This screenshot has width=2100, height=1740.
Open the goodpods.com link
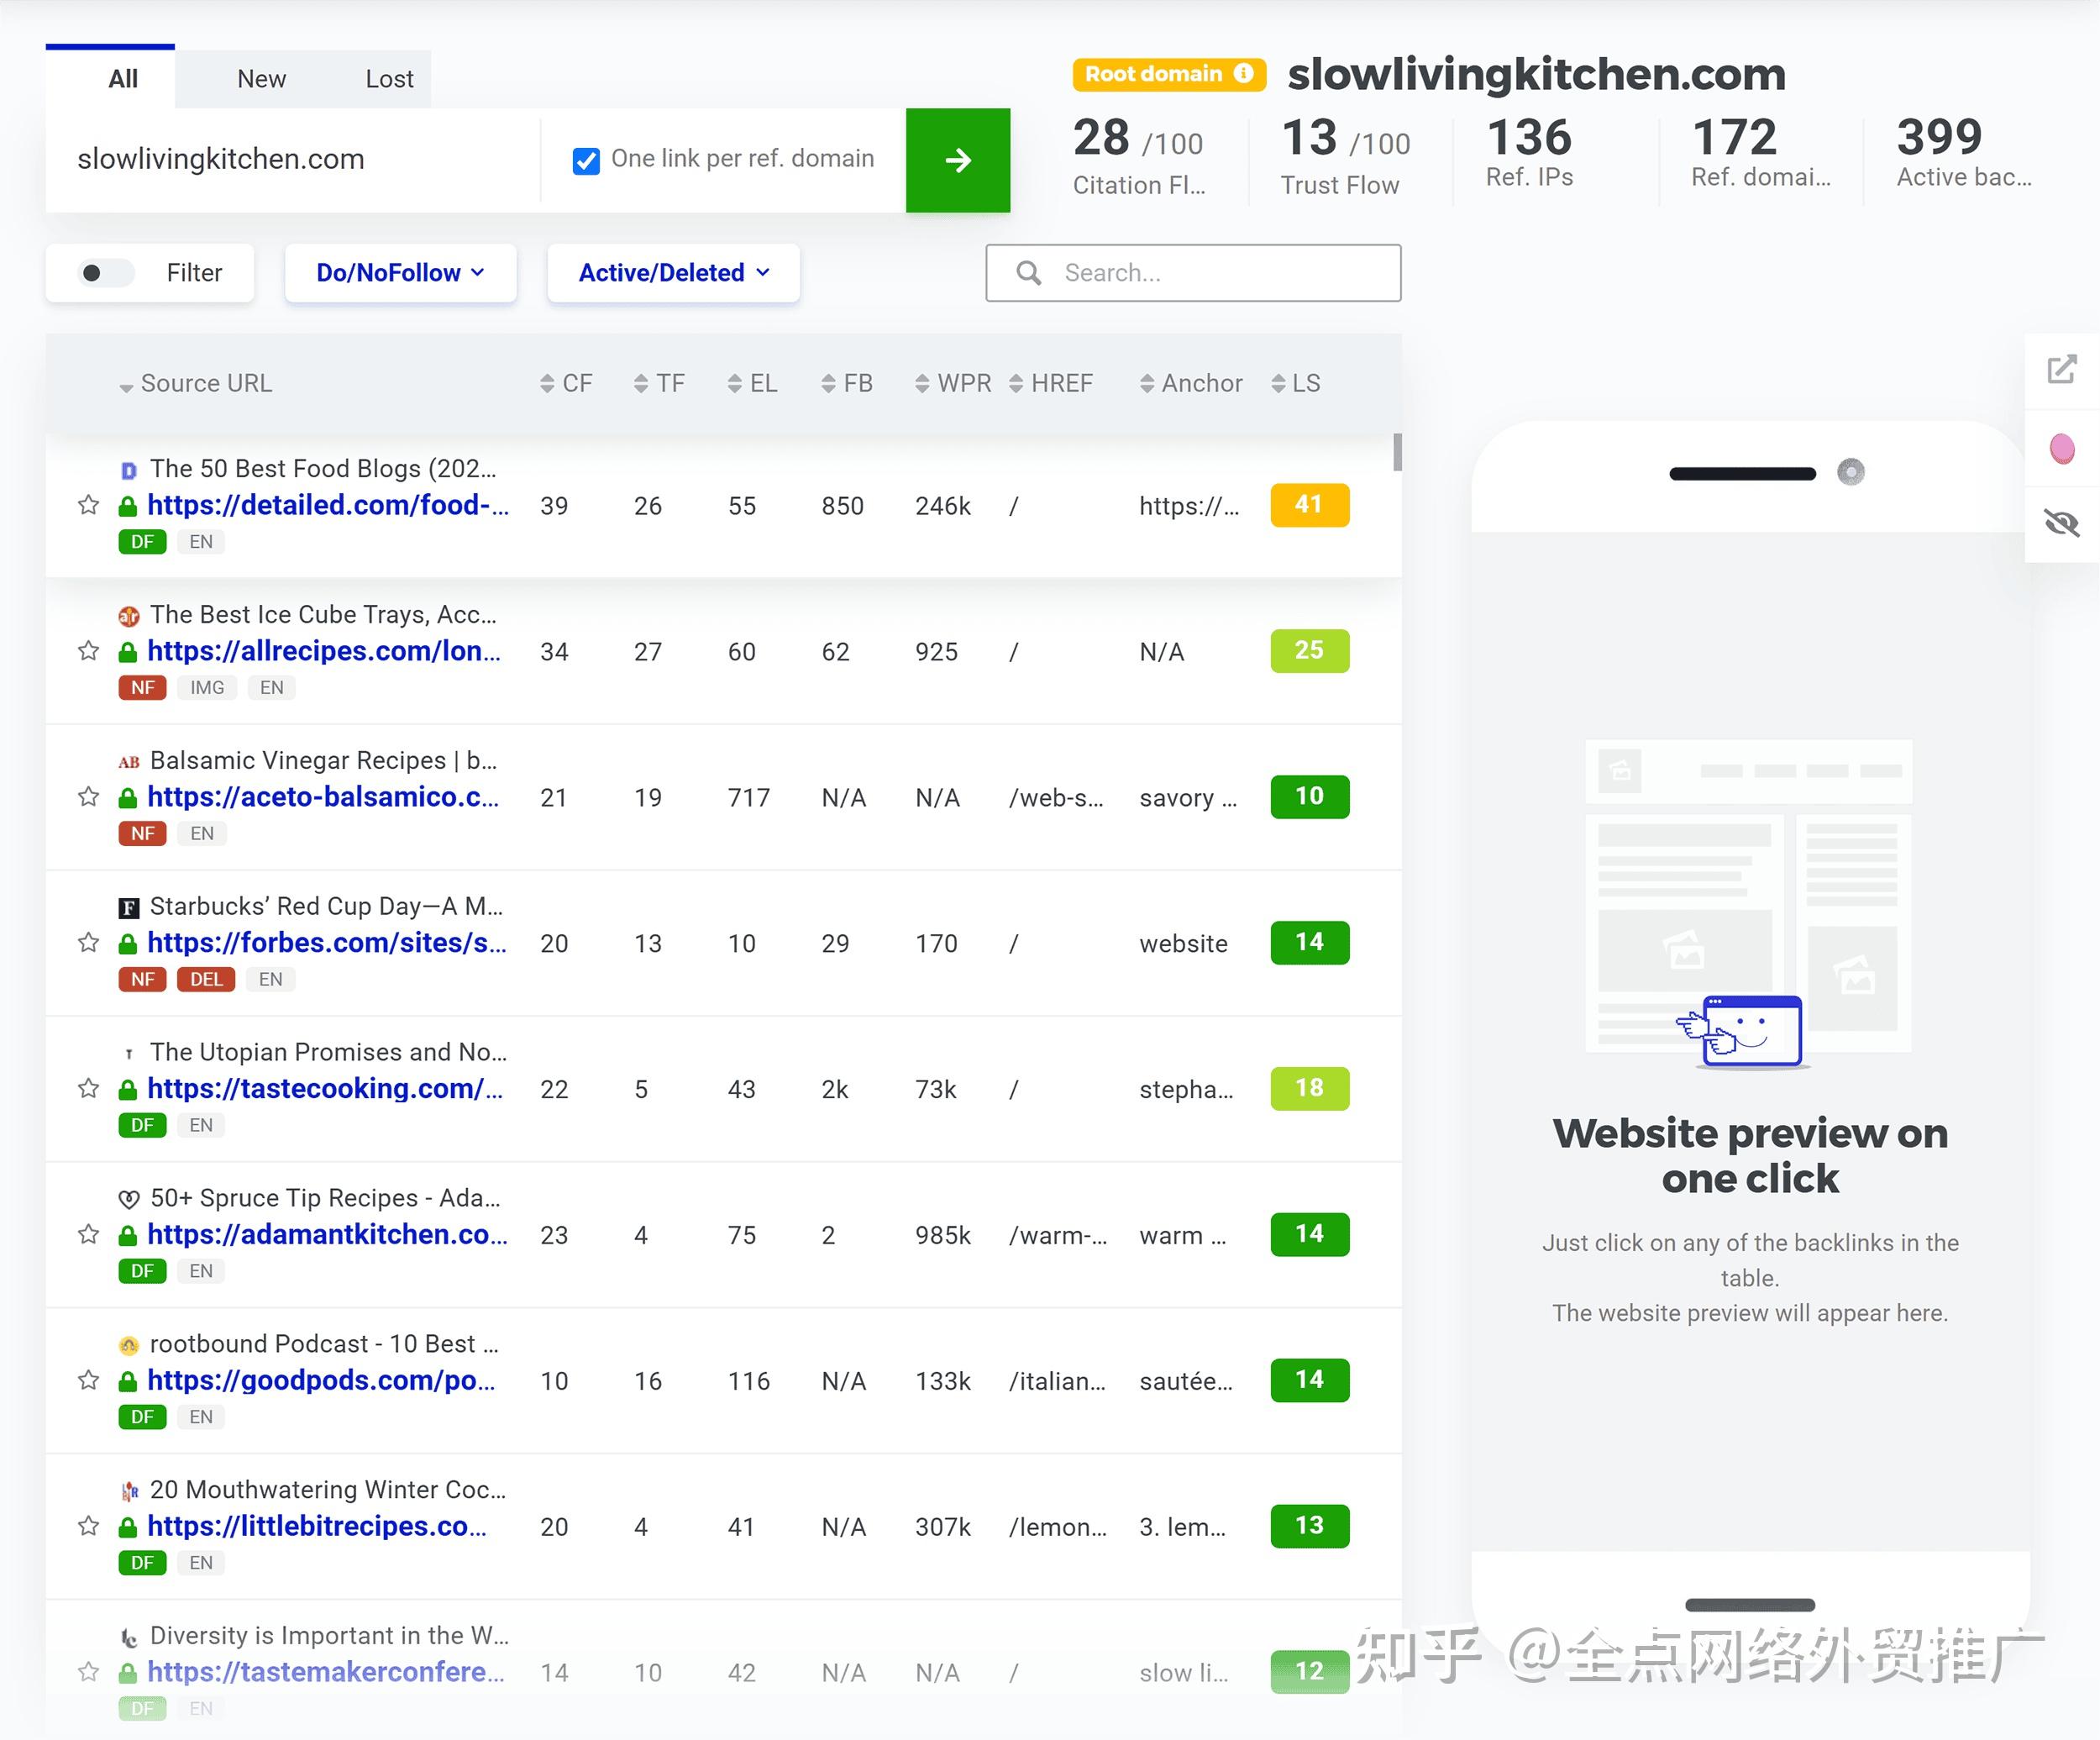(x=321, y=1381)
